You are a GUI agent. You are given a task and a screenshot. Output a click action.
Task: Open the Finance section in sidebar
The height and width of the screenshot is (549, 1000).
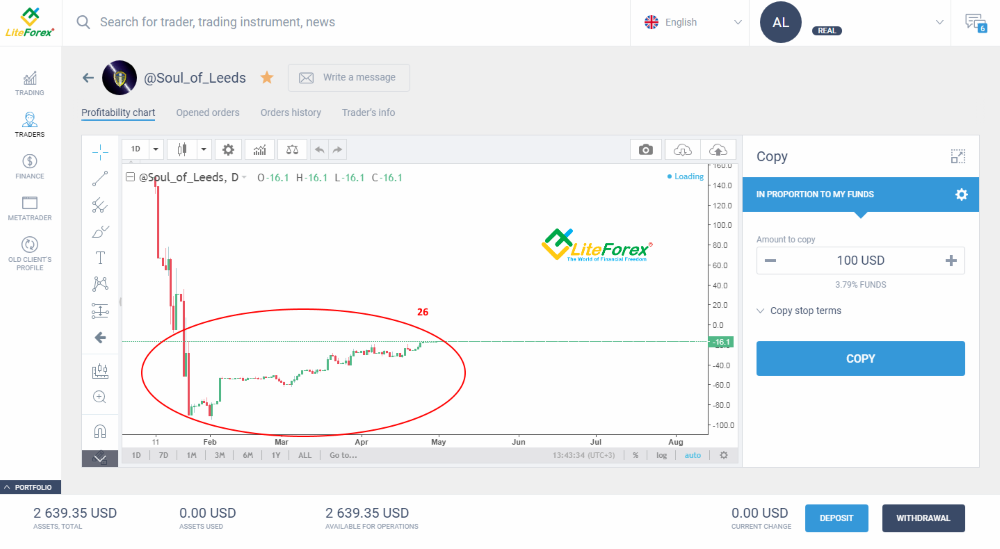coord(30,166)
